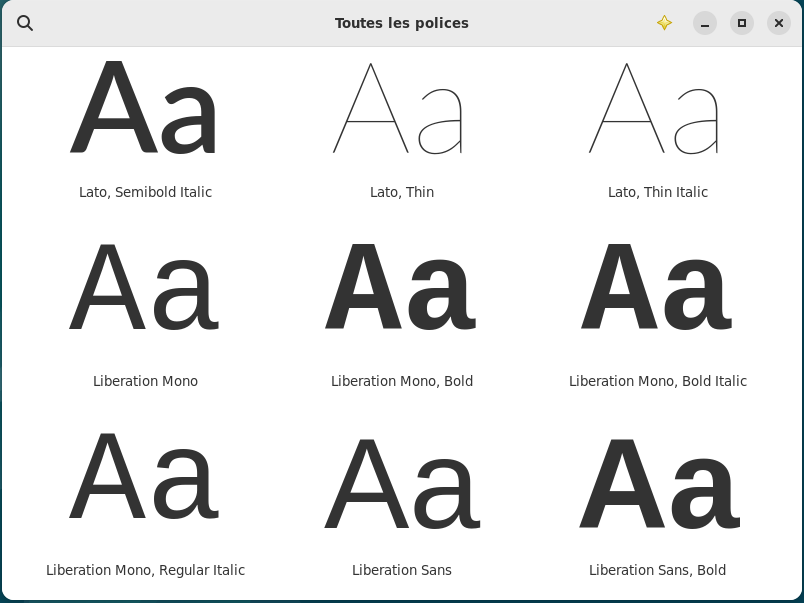Minimize the Toutes les polices window
804x603 pixels.
[x=705, y=23]
